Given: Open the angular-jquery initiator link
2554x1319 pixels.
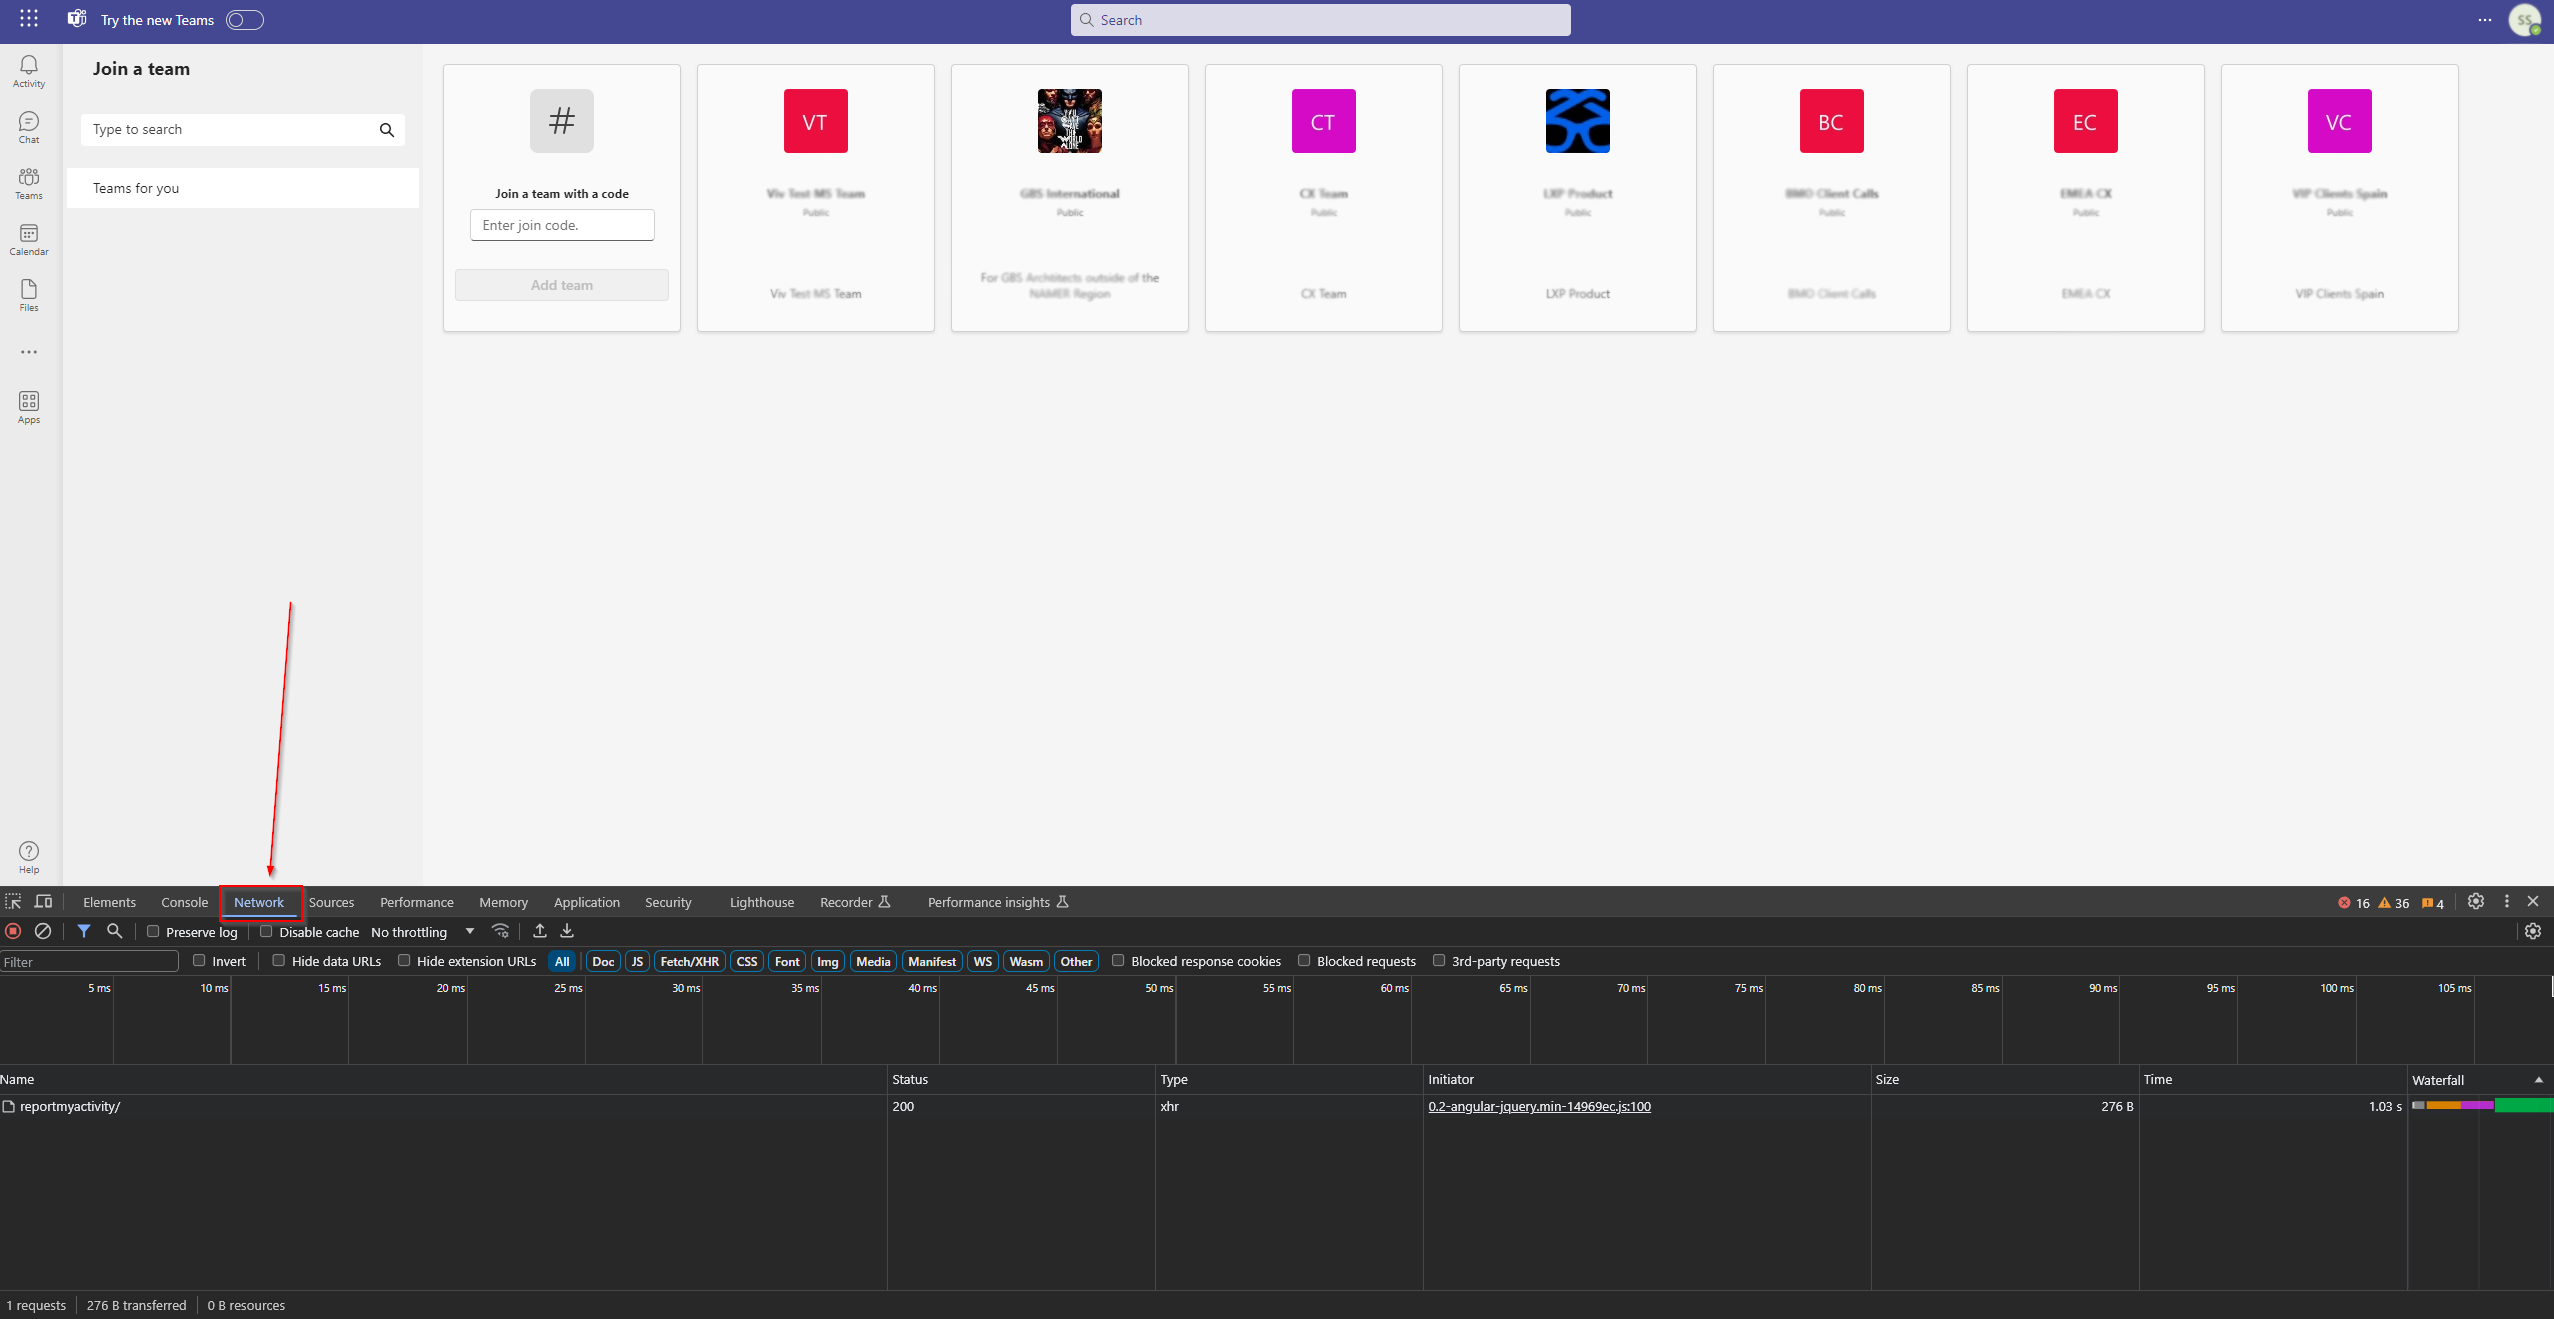Looking at the screenshot, I should (x=1539, y=1106).
